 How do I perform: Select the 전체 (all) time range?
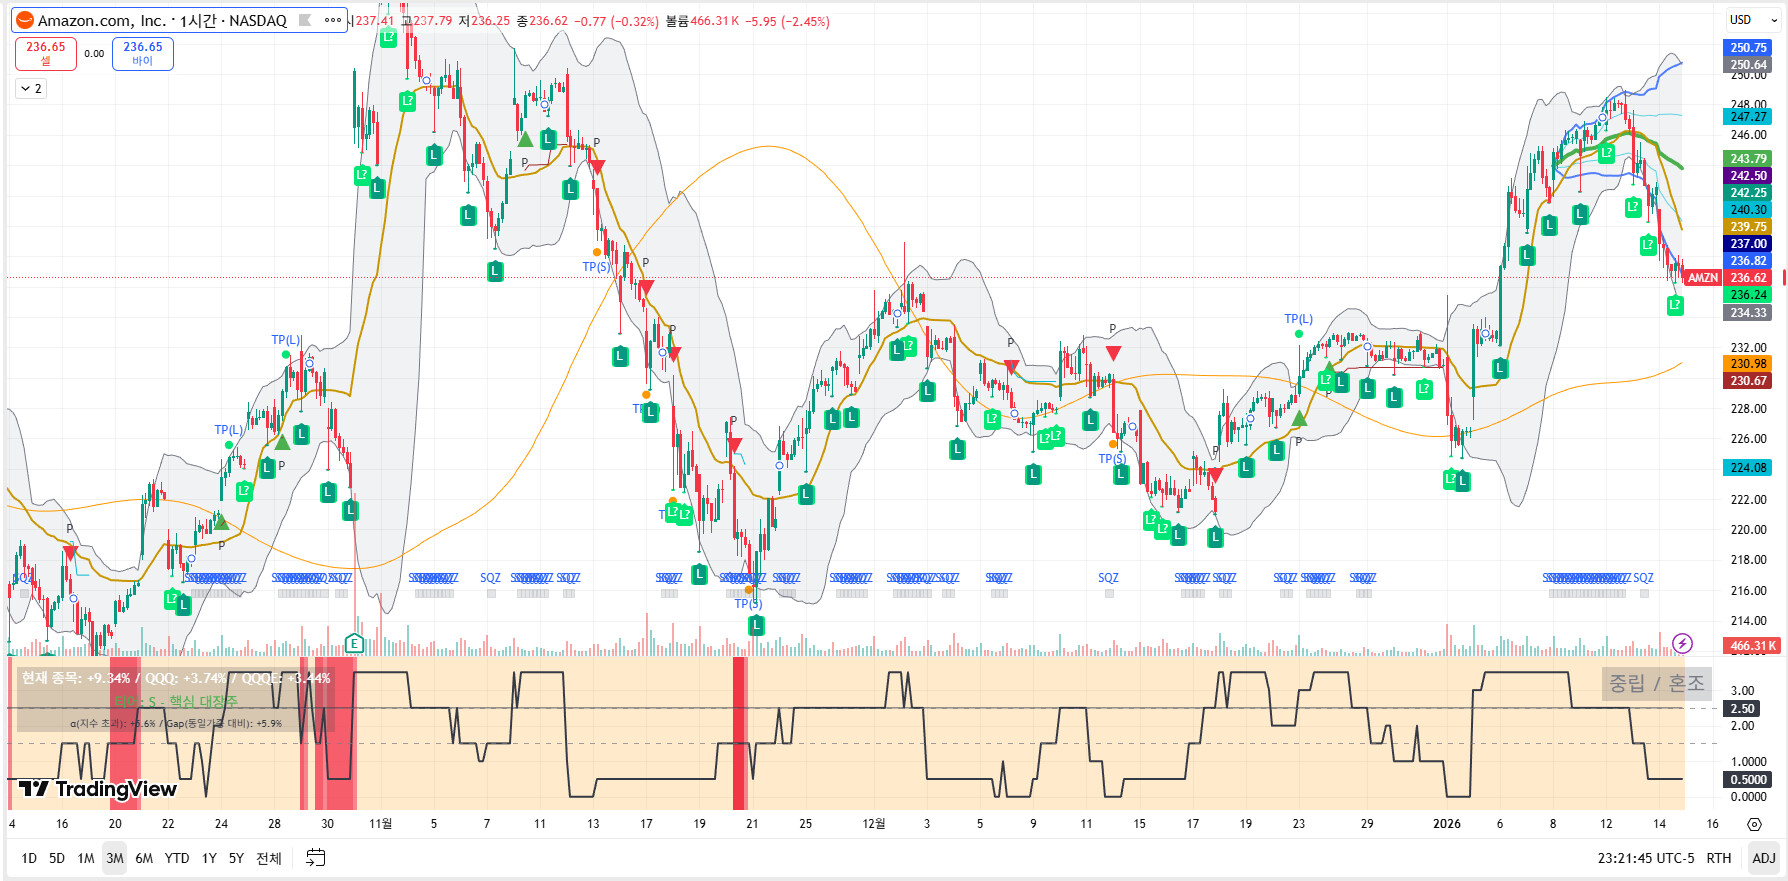[269, 858]
